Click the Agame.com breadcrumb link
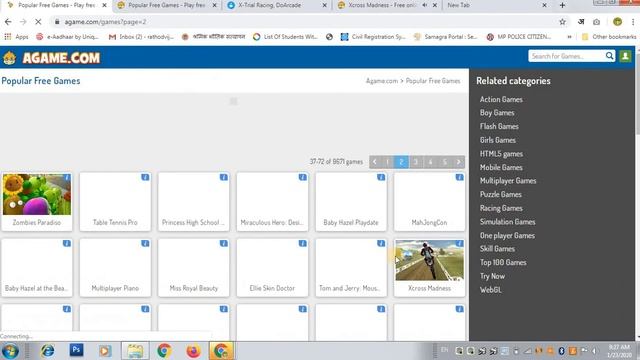 pyautogui.click(x=382, y=81)
